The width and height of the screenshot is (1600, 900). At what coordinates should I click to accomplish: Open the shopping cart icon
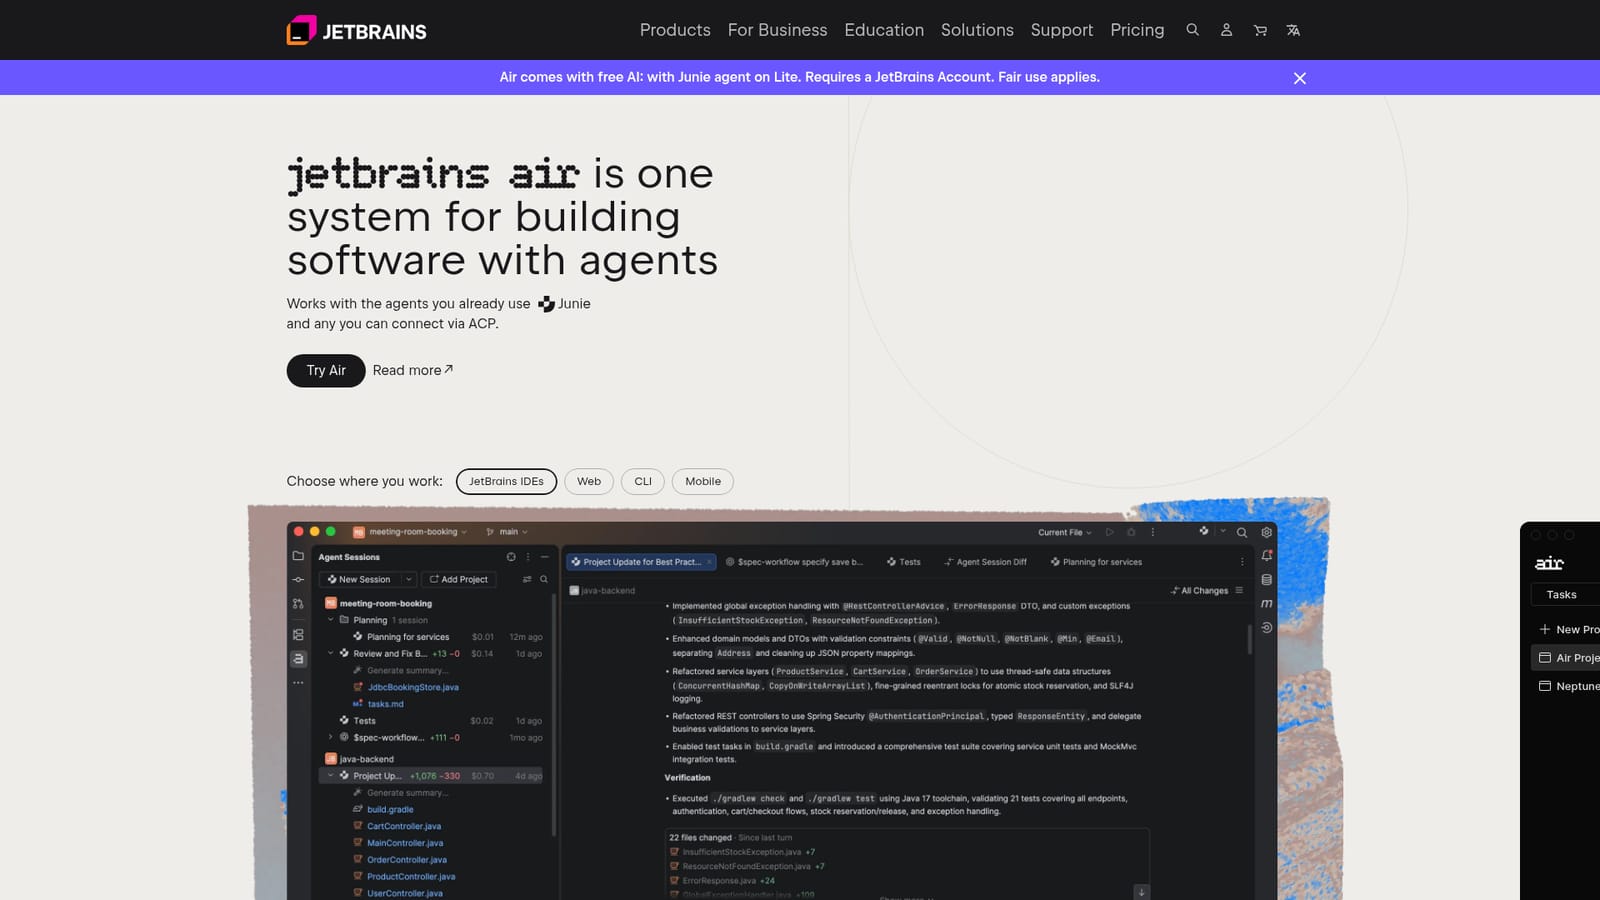pyautogui.click(x=1260, y=30)
